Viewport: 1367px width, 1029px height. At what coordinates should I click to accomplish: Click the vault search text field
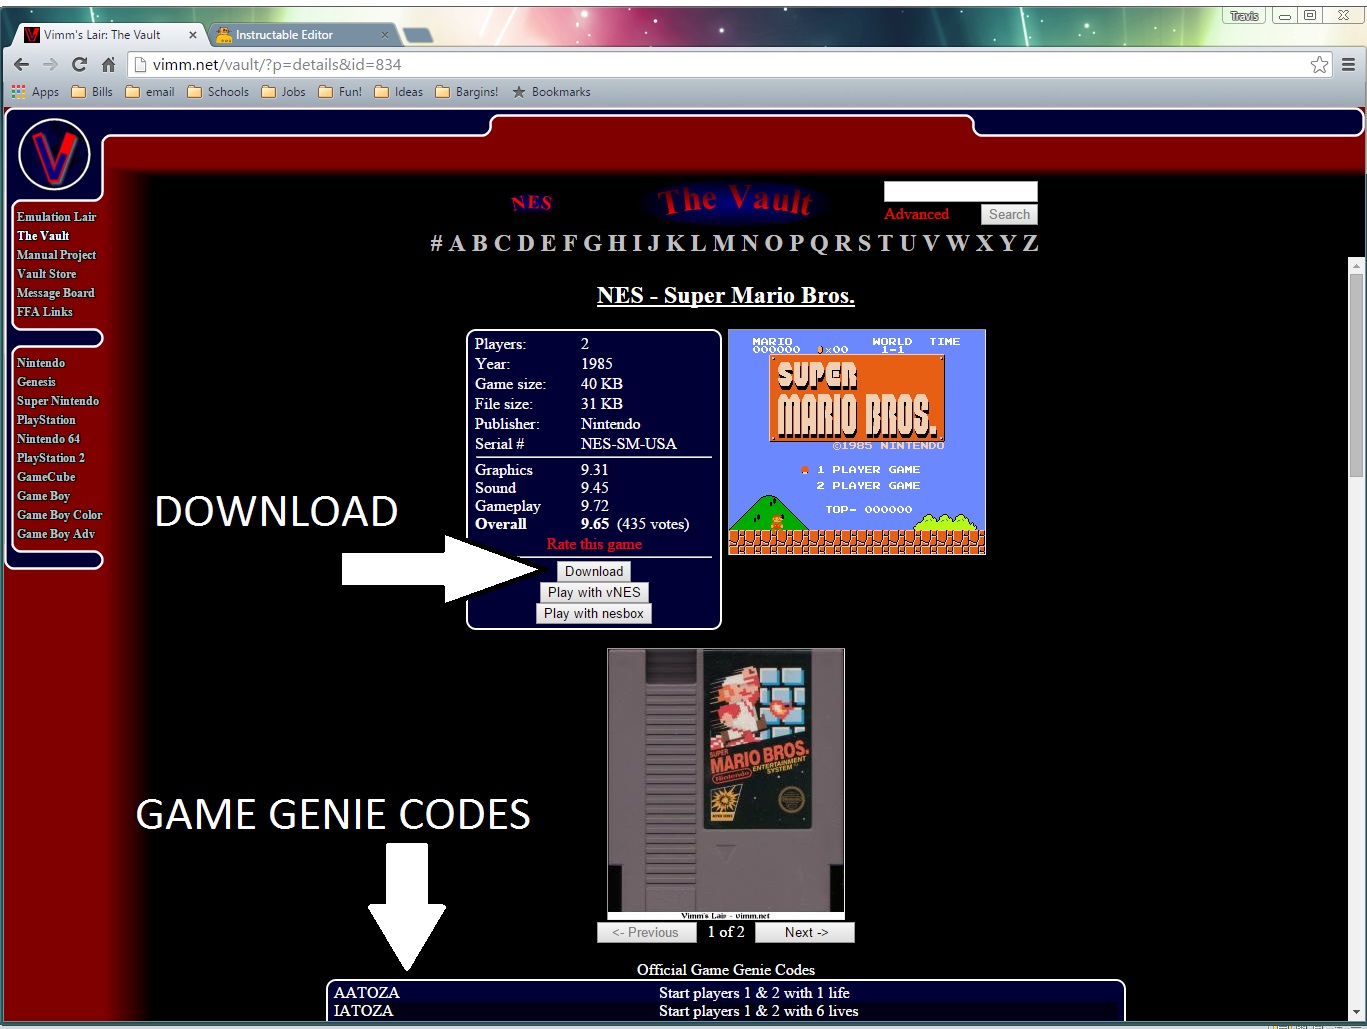[960, 191]
